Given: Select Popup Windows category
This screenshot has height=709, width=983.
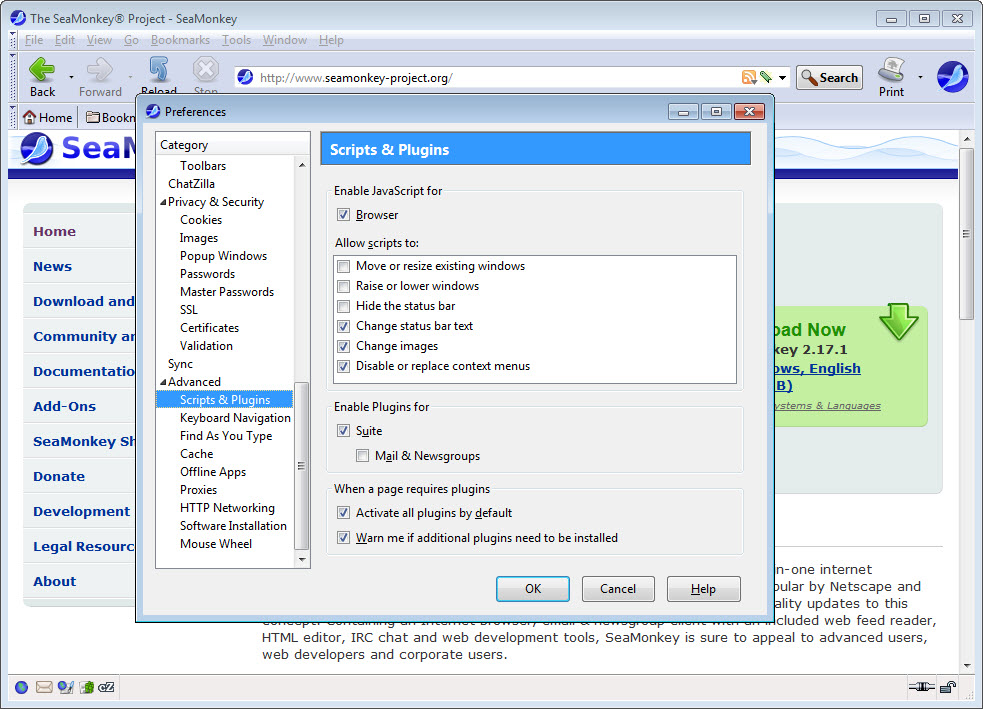Looking at the screenshot, I should click(223, 256).
